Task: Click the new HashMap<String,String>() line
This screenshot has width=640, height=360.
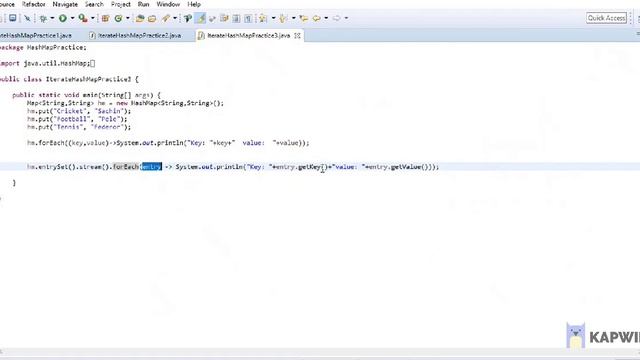Action: click(x=125, y=103)
